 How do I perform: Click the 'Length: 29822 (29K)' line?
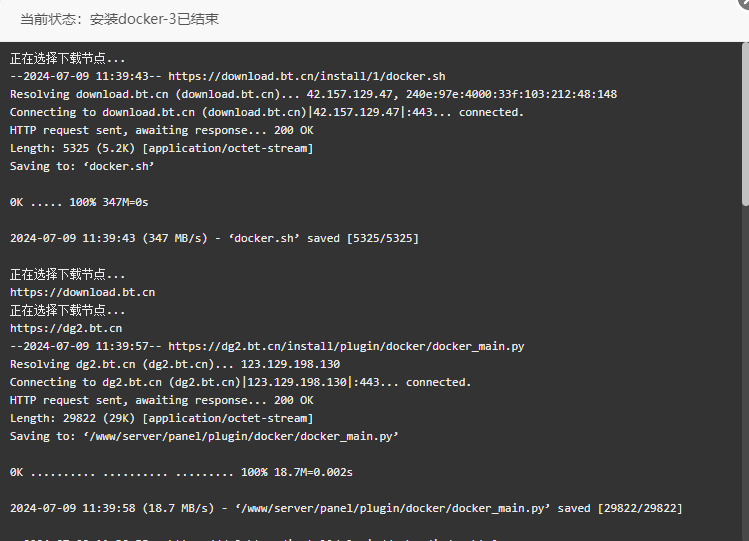(x=161, y=418)
